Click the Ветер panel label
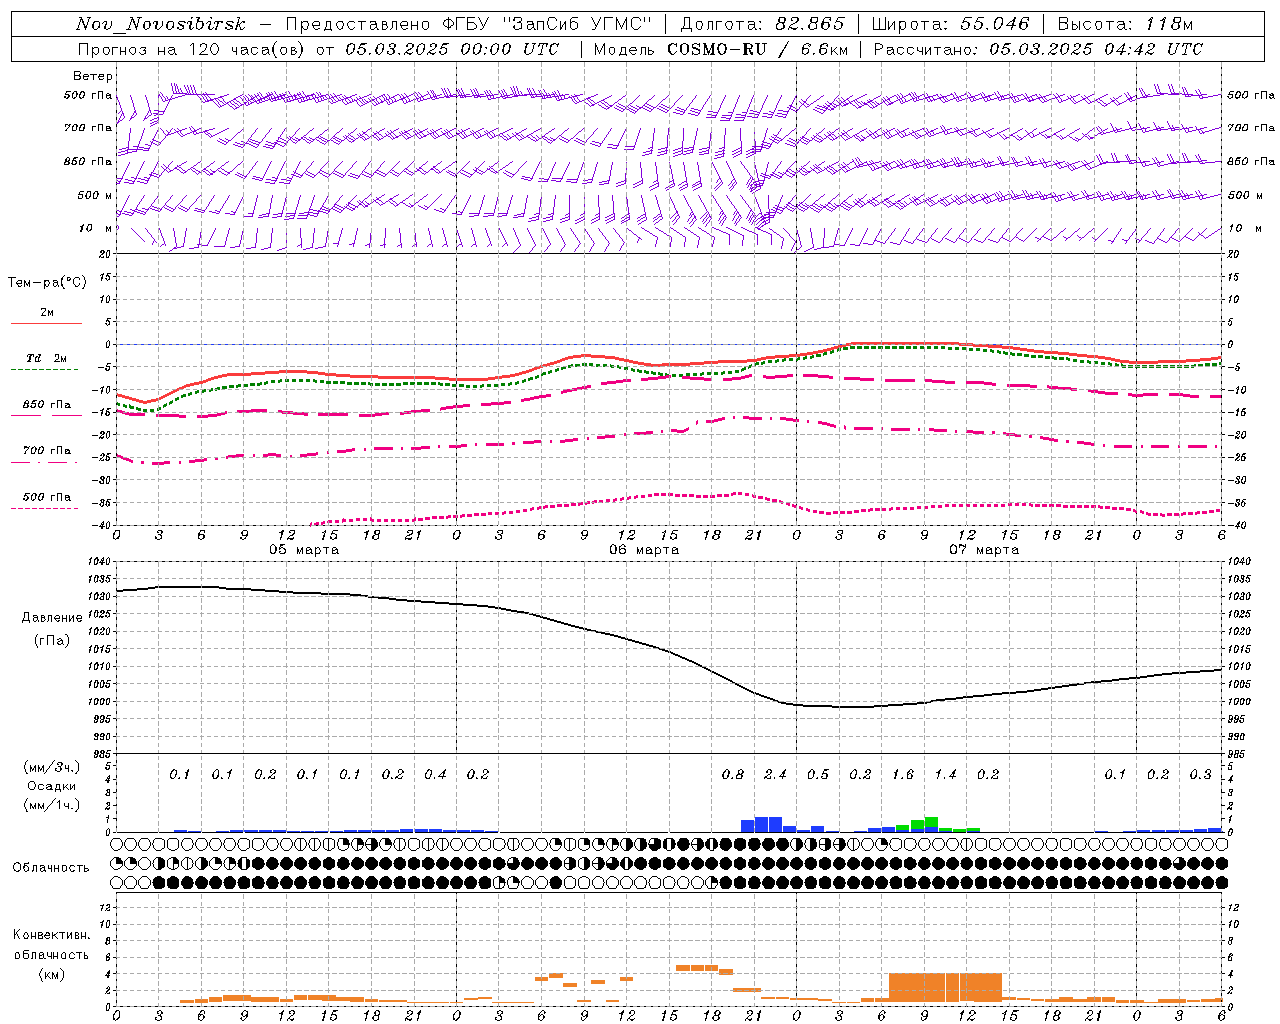 (92, 76)
